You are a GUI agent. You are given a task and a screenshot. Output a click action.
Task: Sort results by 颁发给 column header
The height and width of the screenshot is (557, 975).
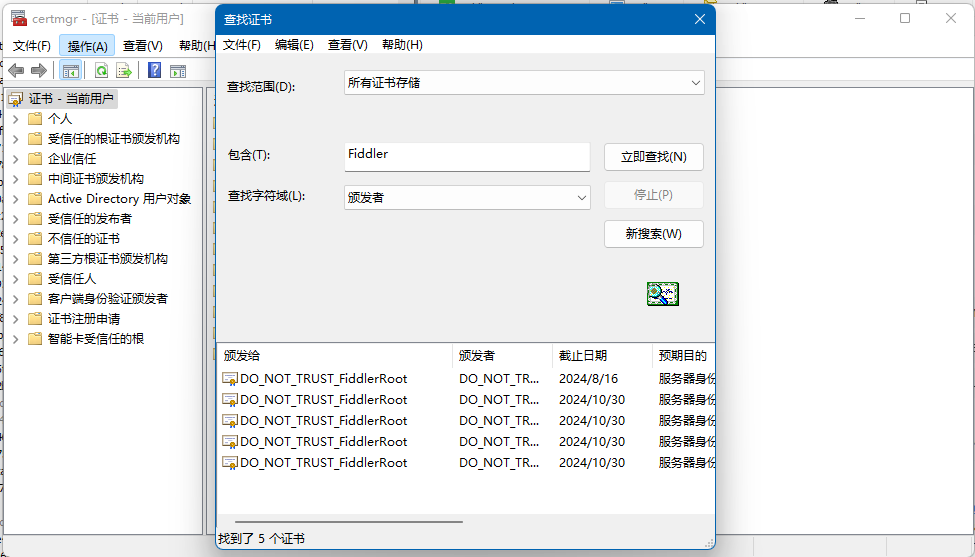(x=335, y=356)
